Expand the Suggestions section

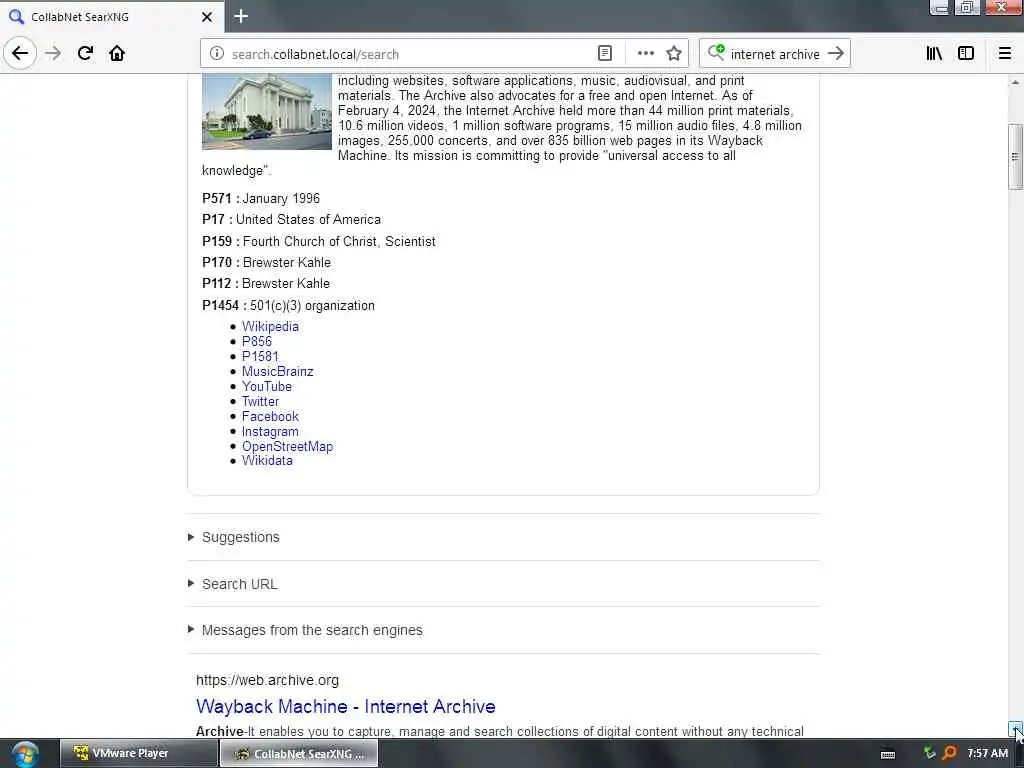click(240, 537)
